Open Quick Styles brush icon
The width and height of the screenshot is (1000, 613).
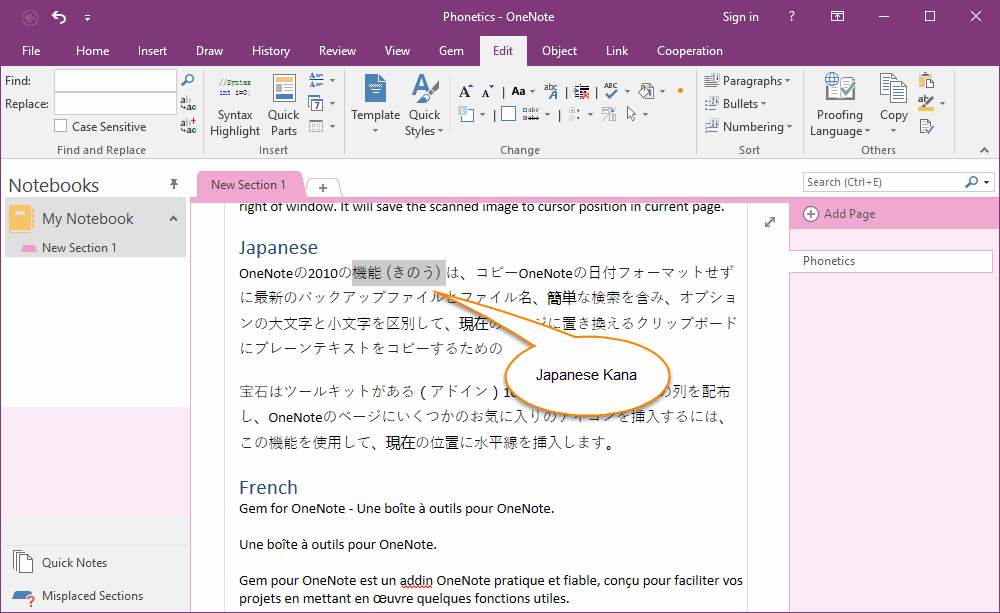[425, 89]
